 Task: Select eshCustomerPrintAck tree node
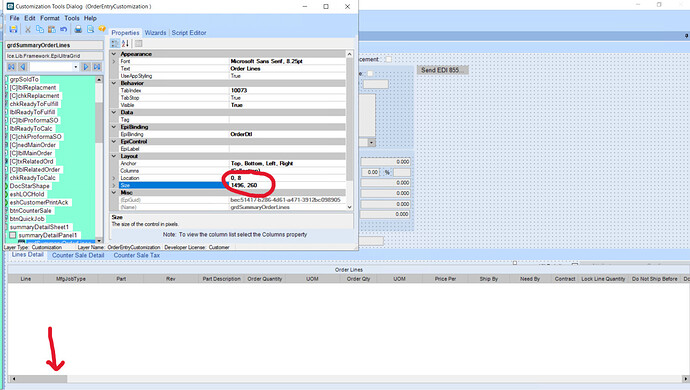tap(39, 202)
